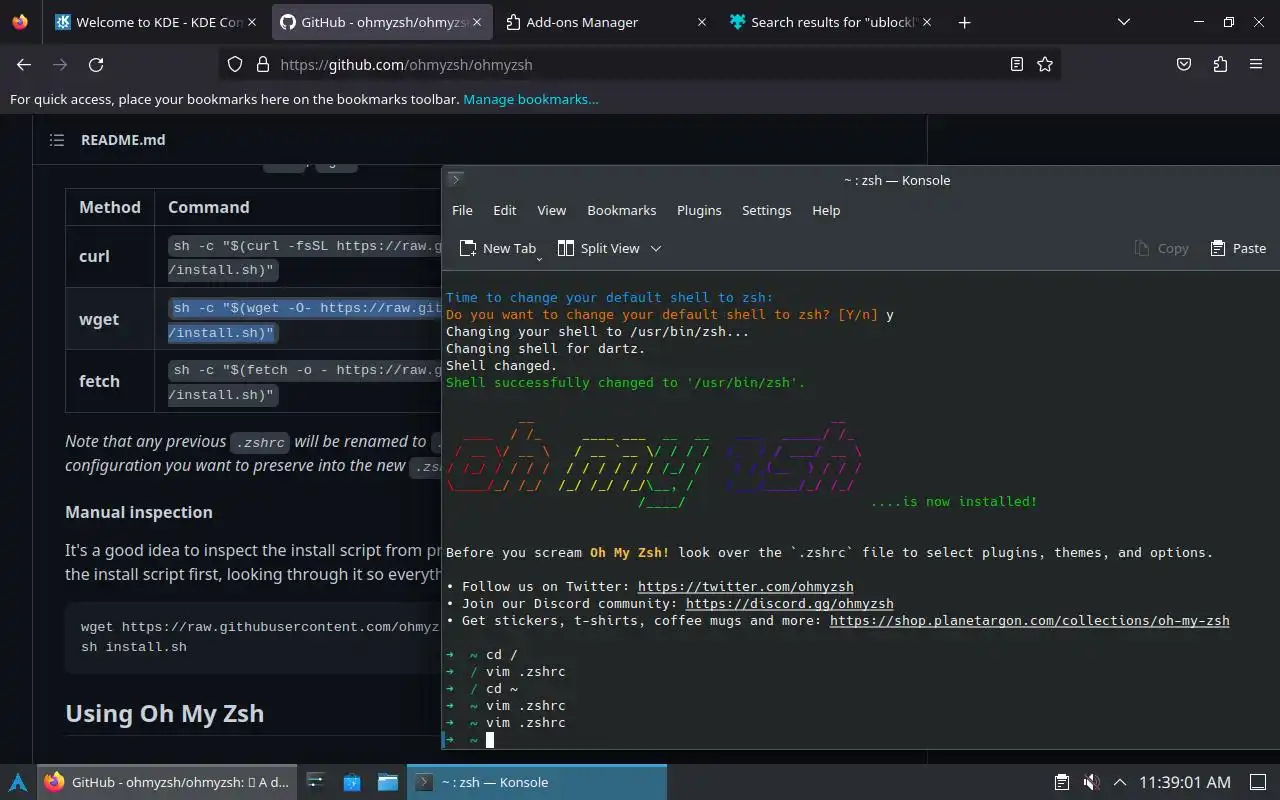
Task: Expand the New Tab profile arrow
Action: (x=539, y=258)
